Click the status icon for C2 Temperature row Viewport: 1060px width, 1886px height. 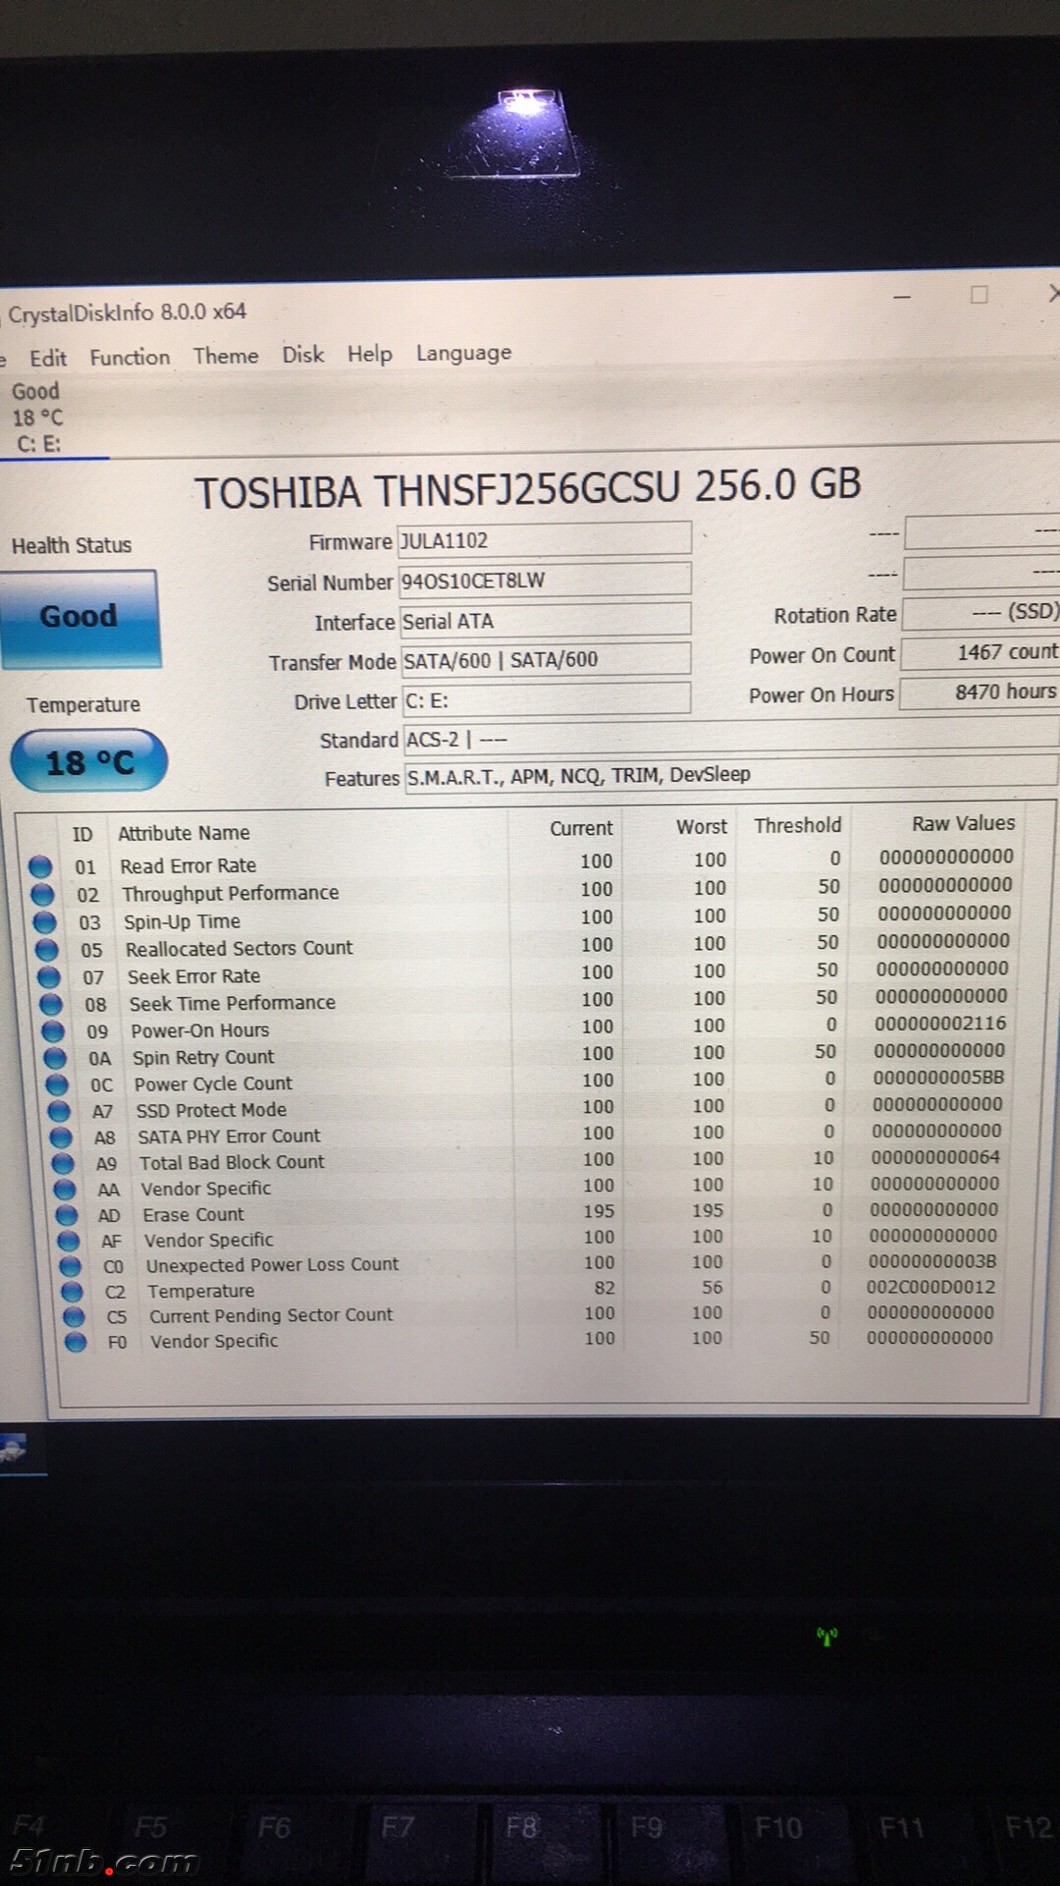(x=72, y=1292)
